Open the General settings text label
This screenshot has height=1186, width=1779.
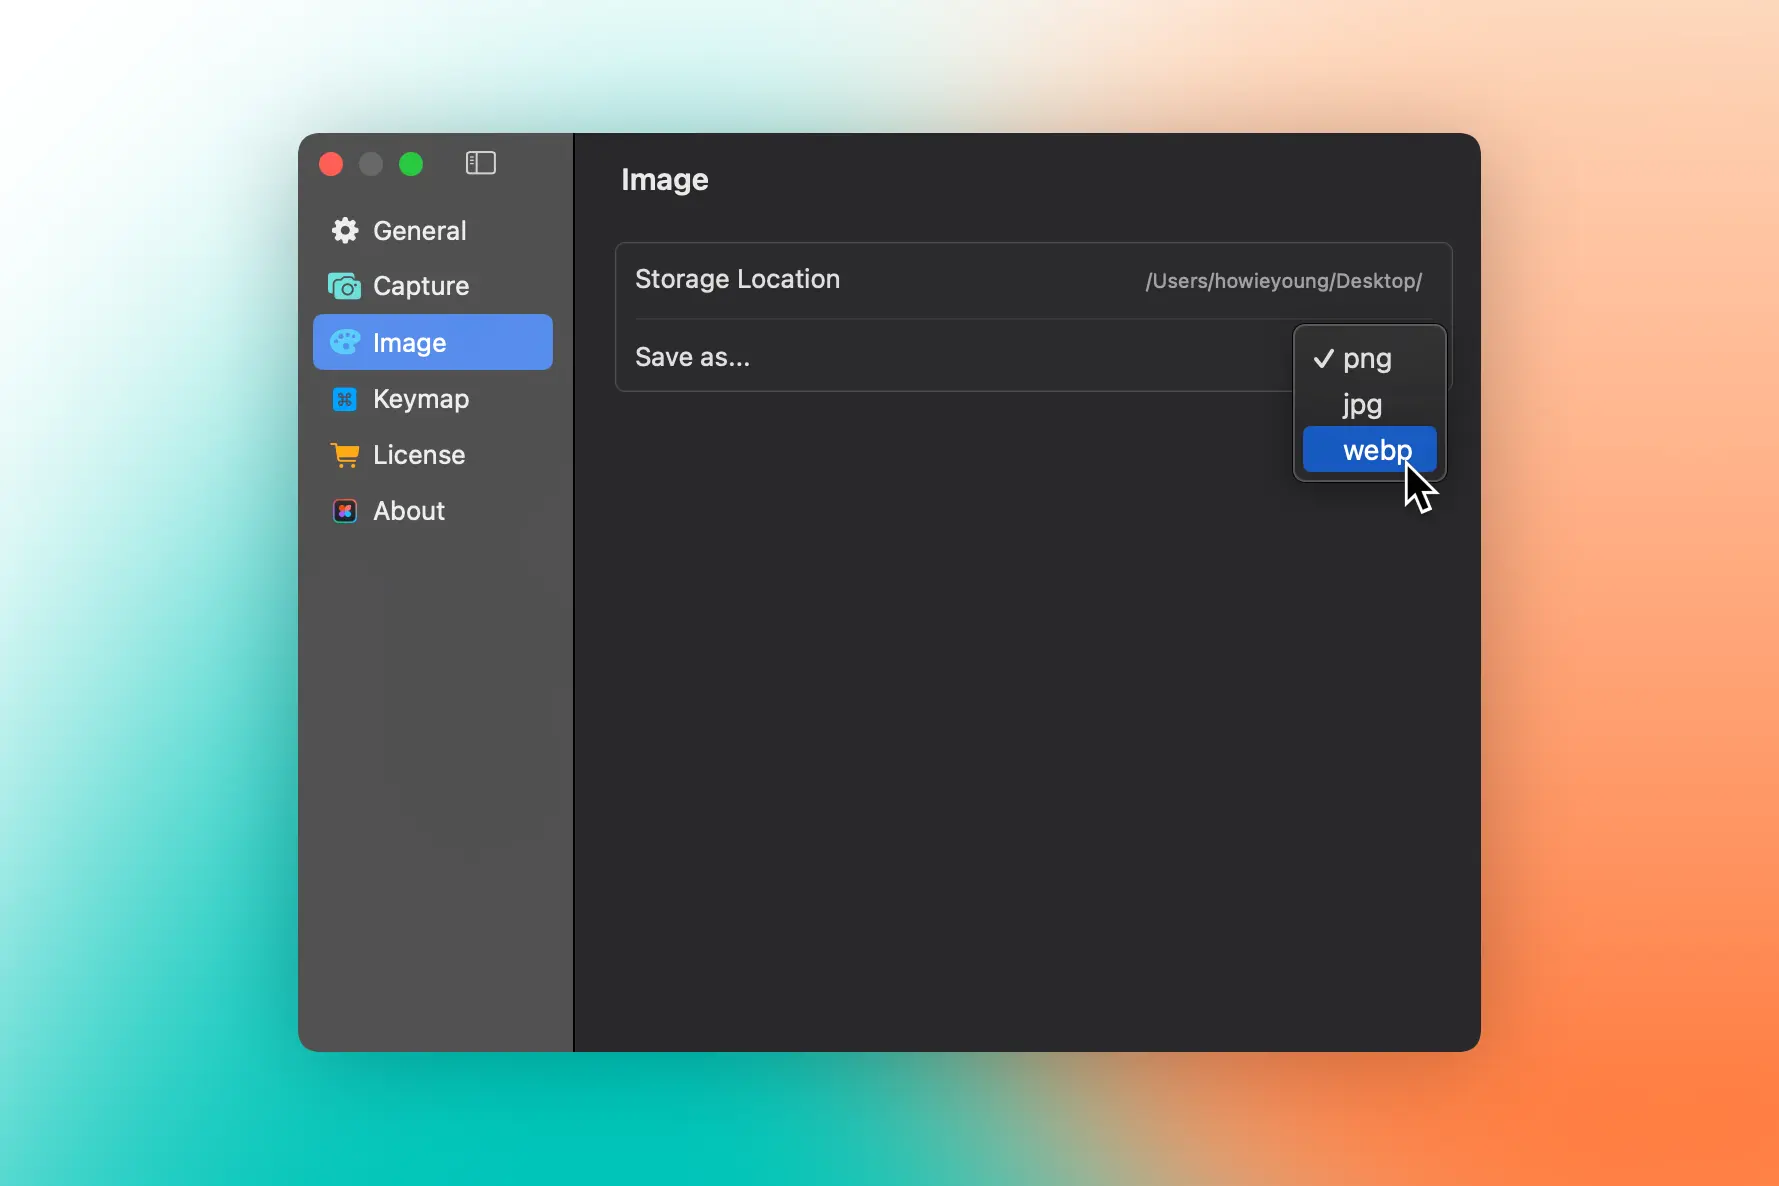click(419, 231)
